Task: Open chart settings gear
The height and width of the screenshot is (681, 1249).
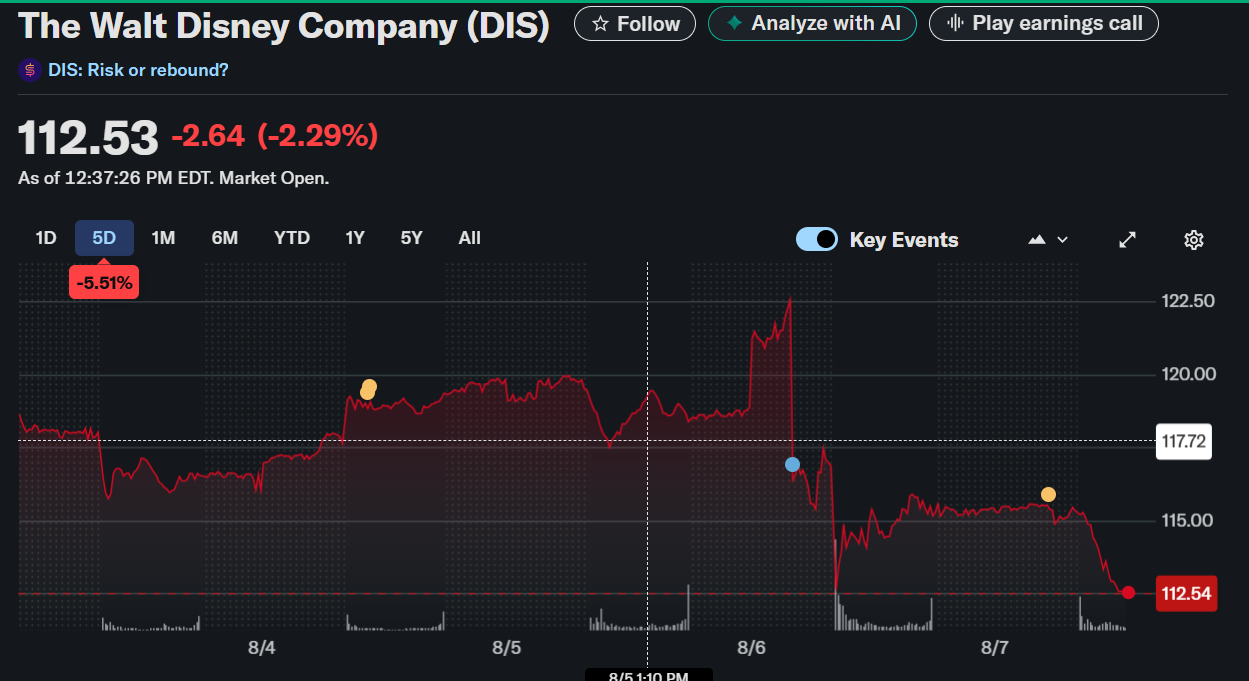Action: [x=1194, y=240]
